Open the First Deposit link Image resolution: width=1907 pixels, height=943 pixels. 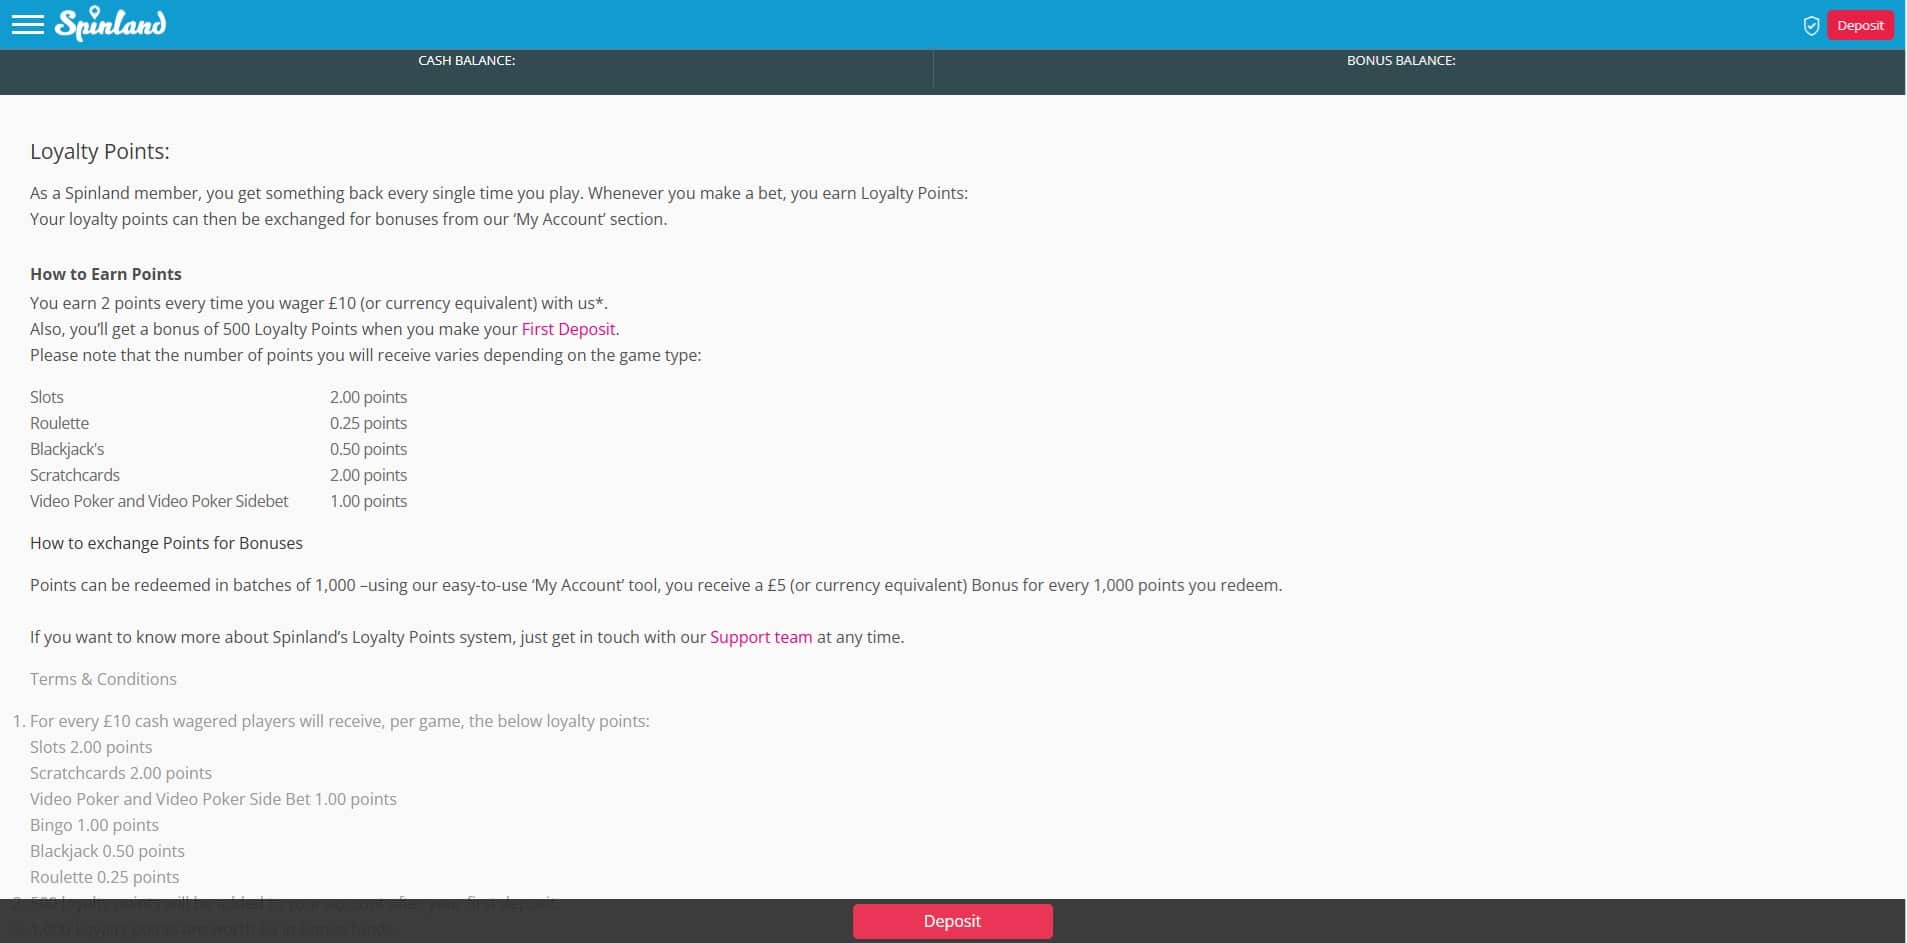point(568,329)
